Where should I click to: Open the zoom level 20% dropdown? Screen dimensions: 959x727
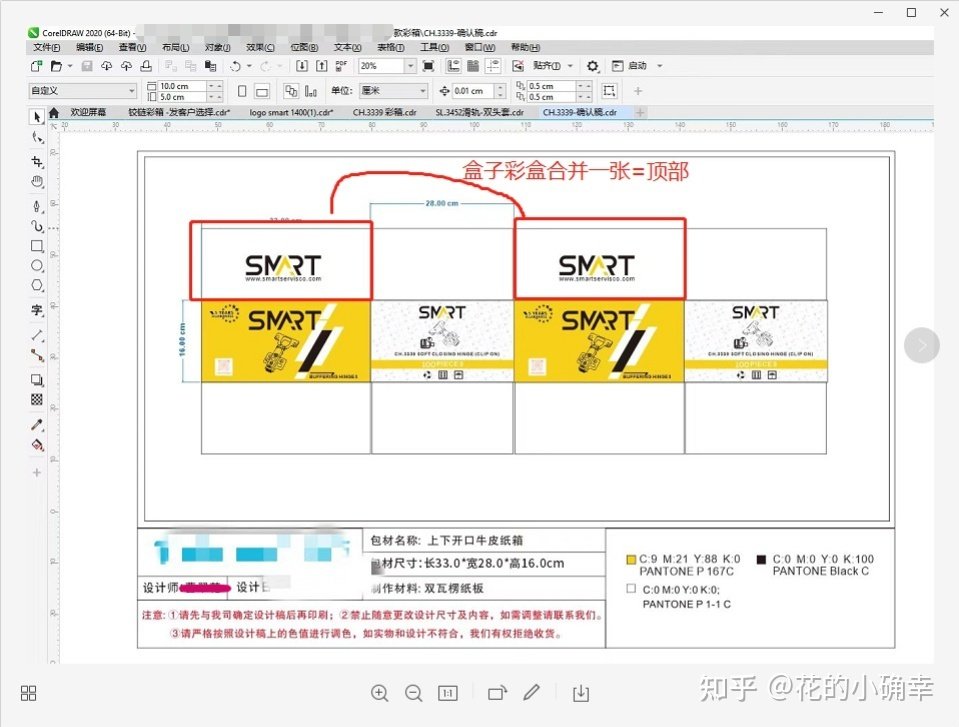coord(411,65)
